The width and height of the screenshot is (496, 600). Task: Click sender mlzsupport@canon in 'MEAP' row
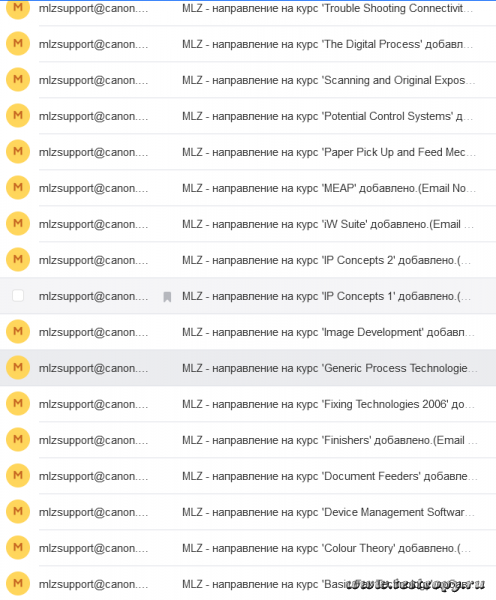point(93,188)
